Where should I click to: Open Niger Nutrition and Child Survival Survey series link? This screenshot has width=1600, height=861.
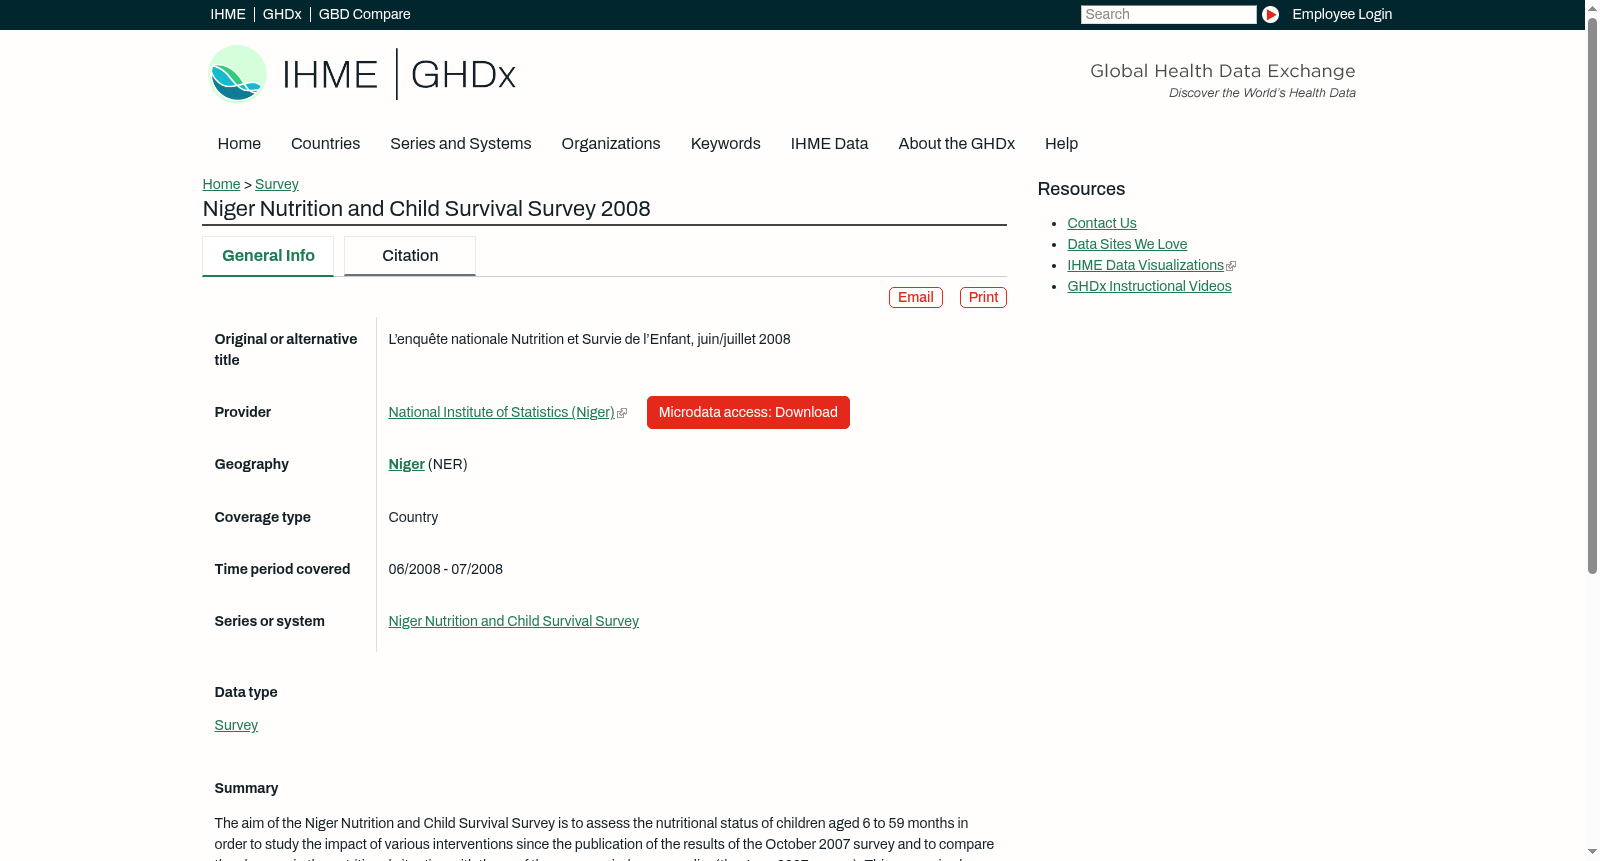[x=513, y=621]
